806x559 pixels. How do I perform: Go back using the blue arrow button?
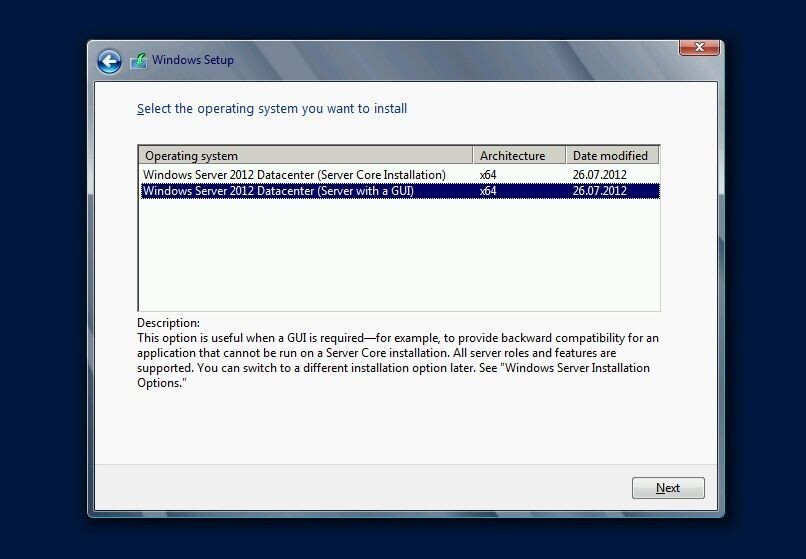109,62
